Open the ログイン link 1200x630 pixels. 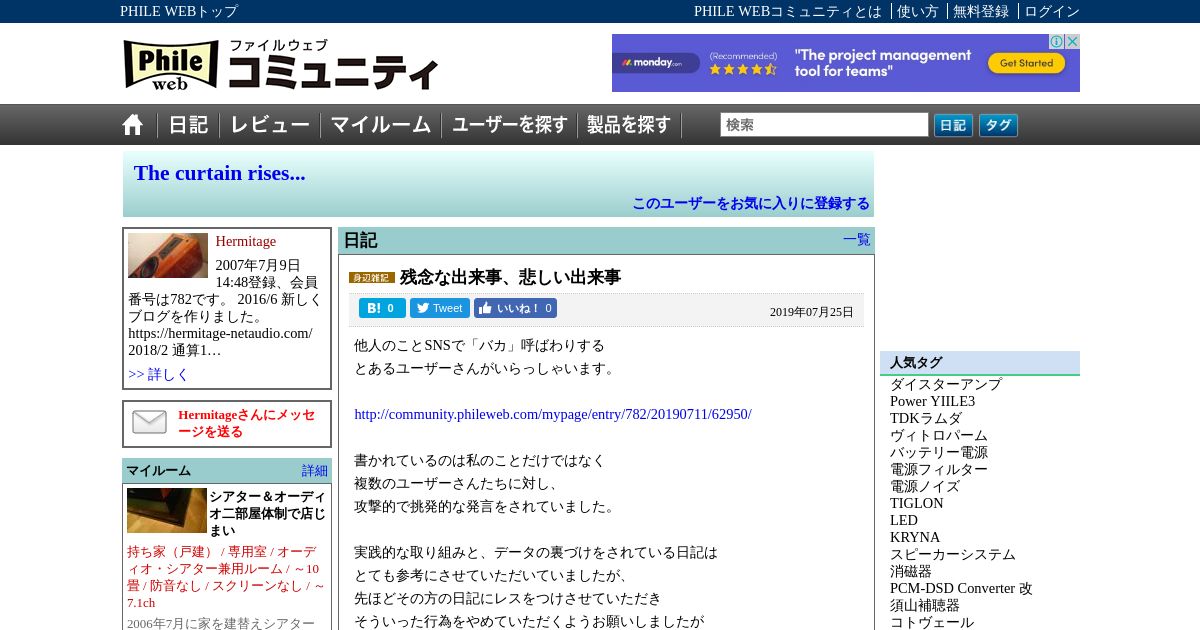tap(1052, 11)
